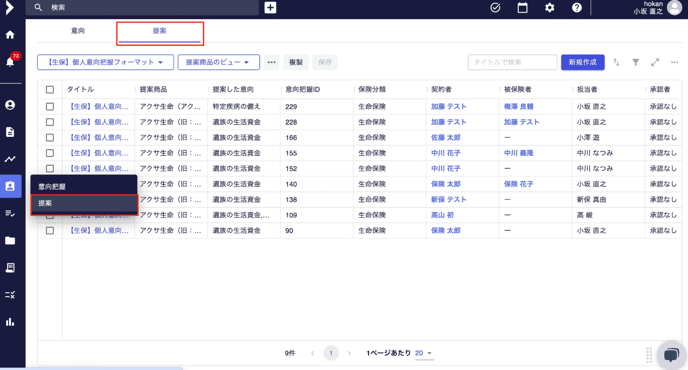The height and width of the screenshot is (370, 688).
Task: Open the filter funnel icon
Action: tap(635, 62)
